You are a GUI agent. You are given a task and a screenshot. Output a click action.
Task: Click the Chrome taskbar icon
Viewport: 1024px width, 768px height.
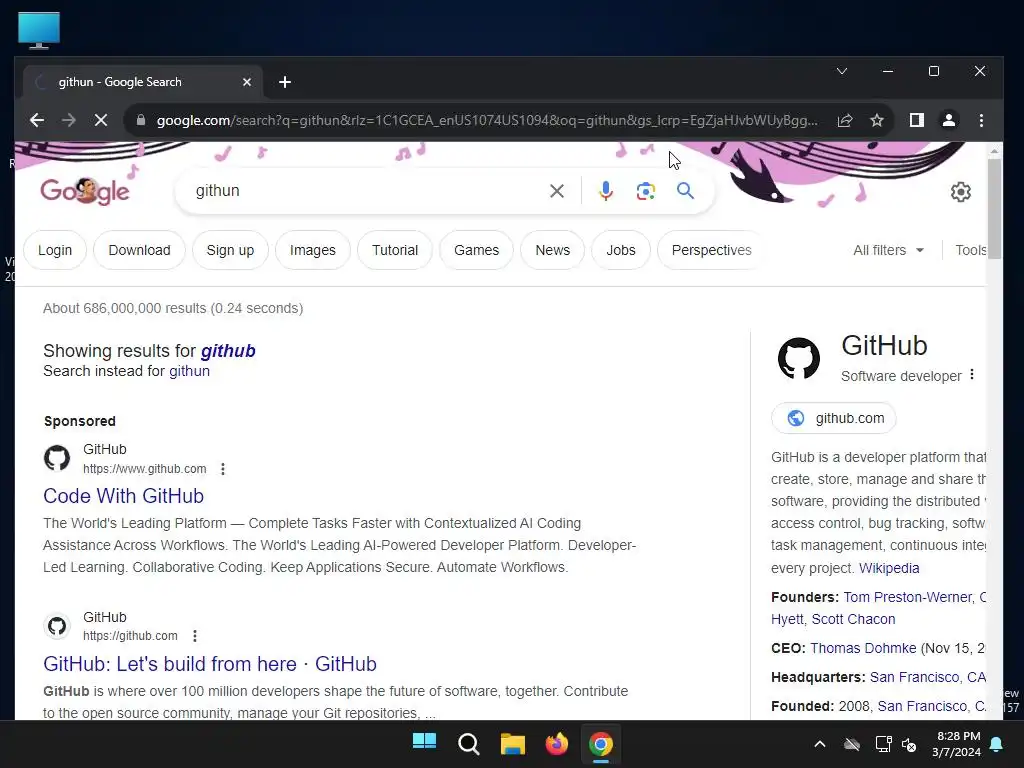pos(601,743)
